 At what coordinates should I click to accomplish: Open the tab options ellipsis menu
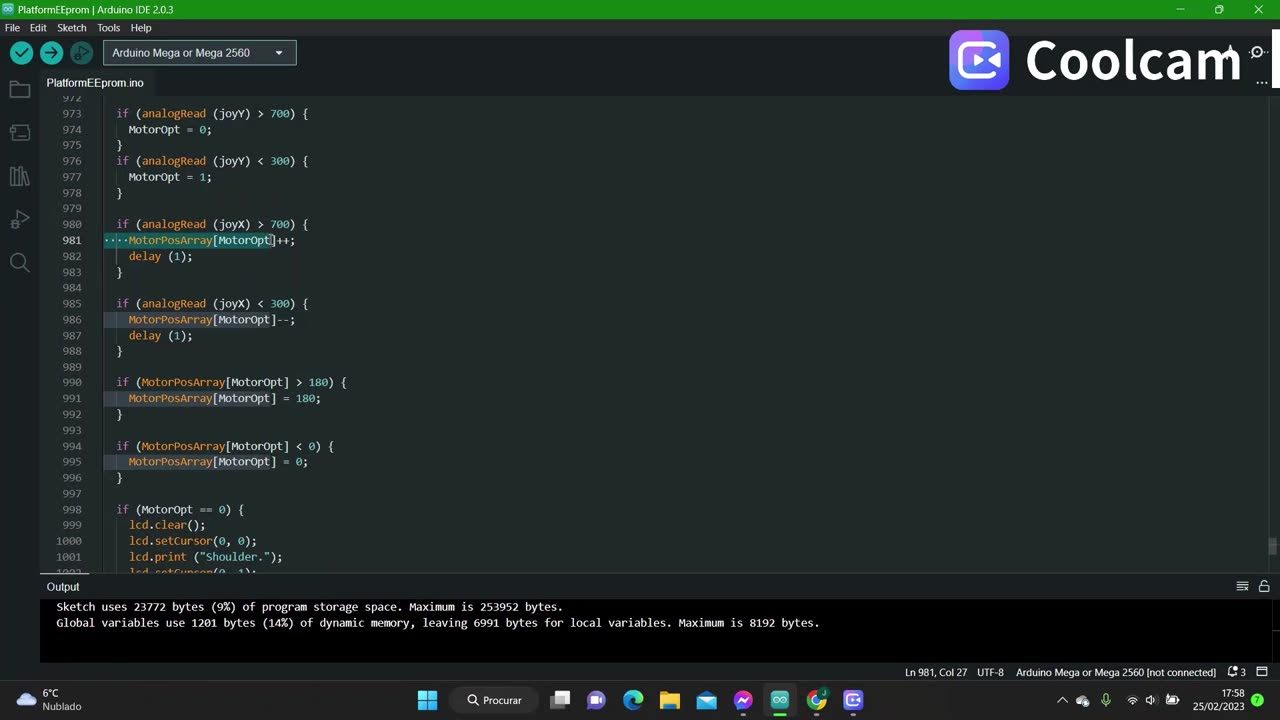(1262, 83)
